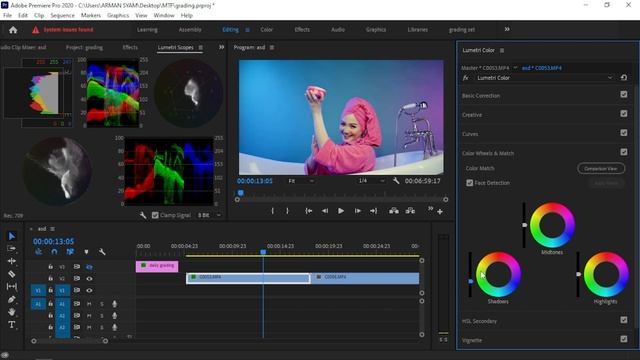The height and width of the screenshot is (360, 640).
Task: Select the Razor tool
Action: click(x=11, y=274)
